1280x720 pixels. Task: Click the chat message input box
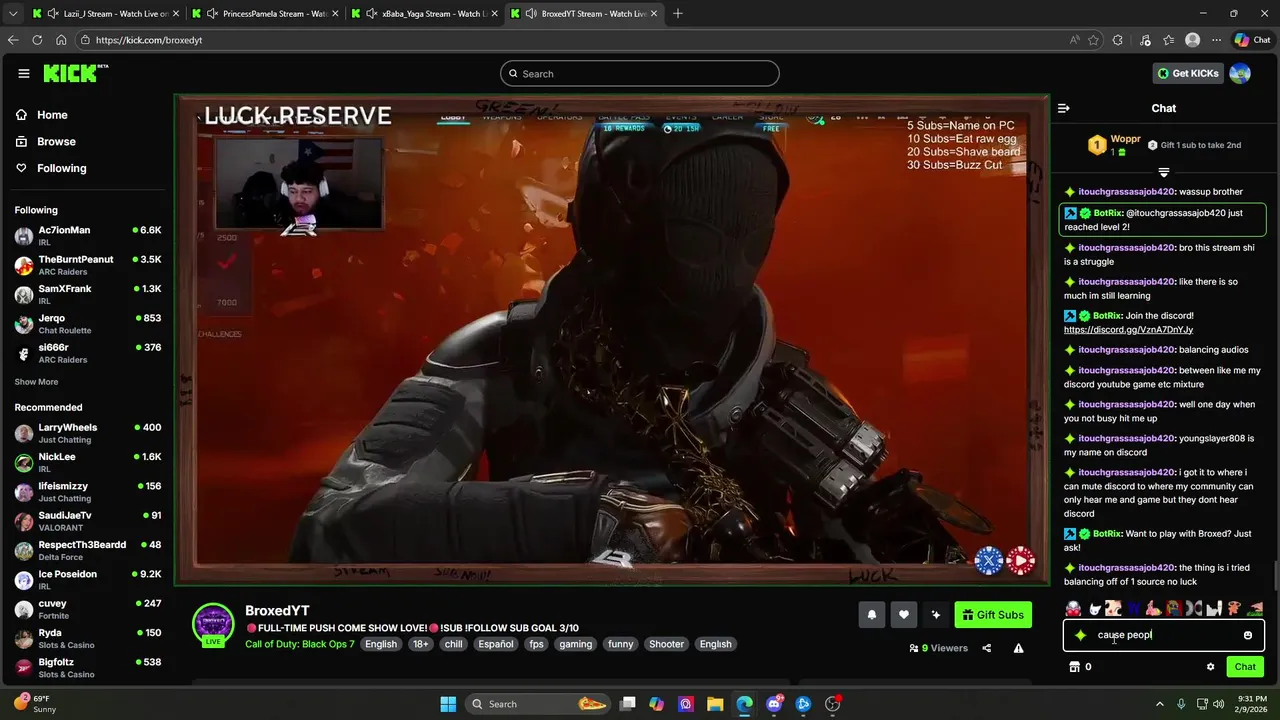[1163, 635]
